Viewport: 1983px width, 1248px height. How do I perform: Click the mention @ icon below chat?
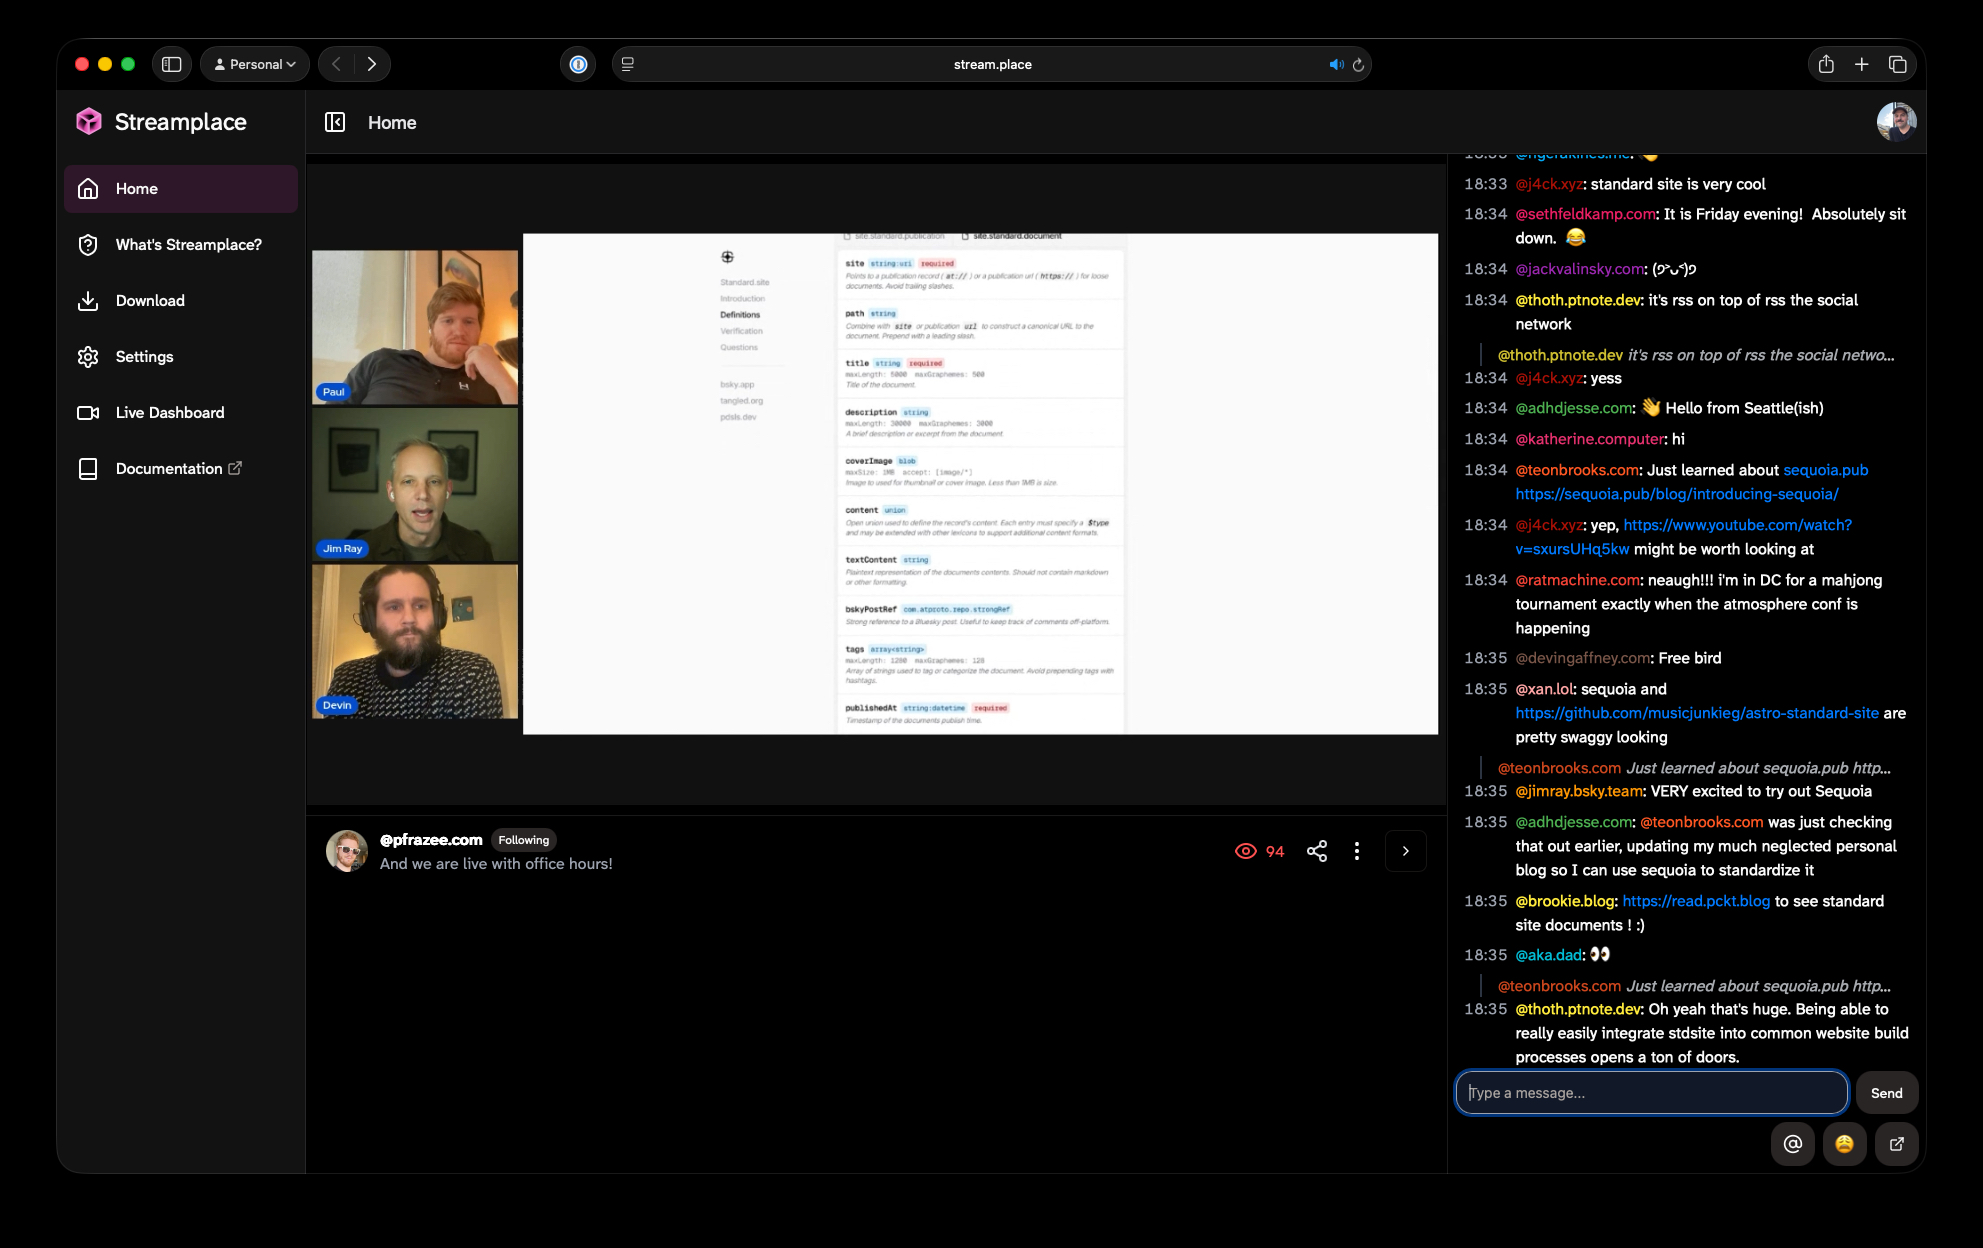click(x=1792, y=1144)
